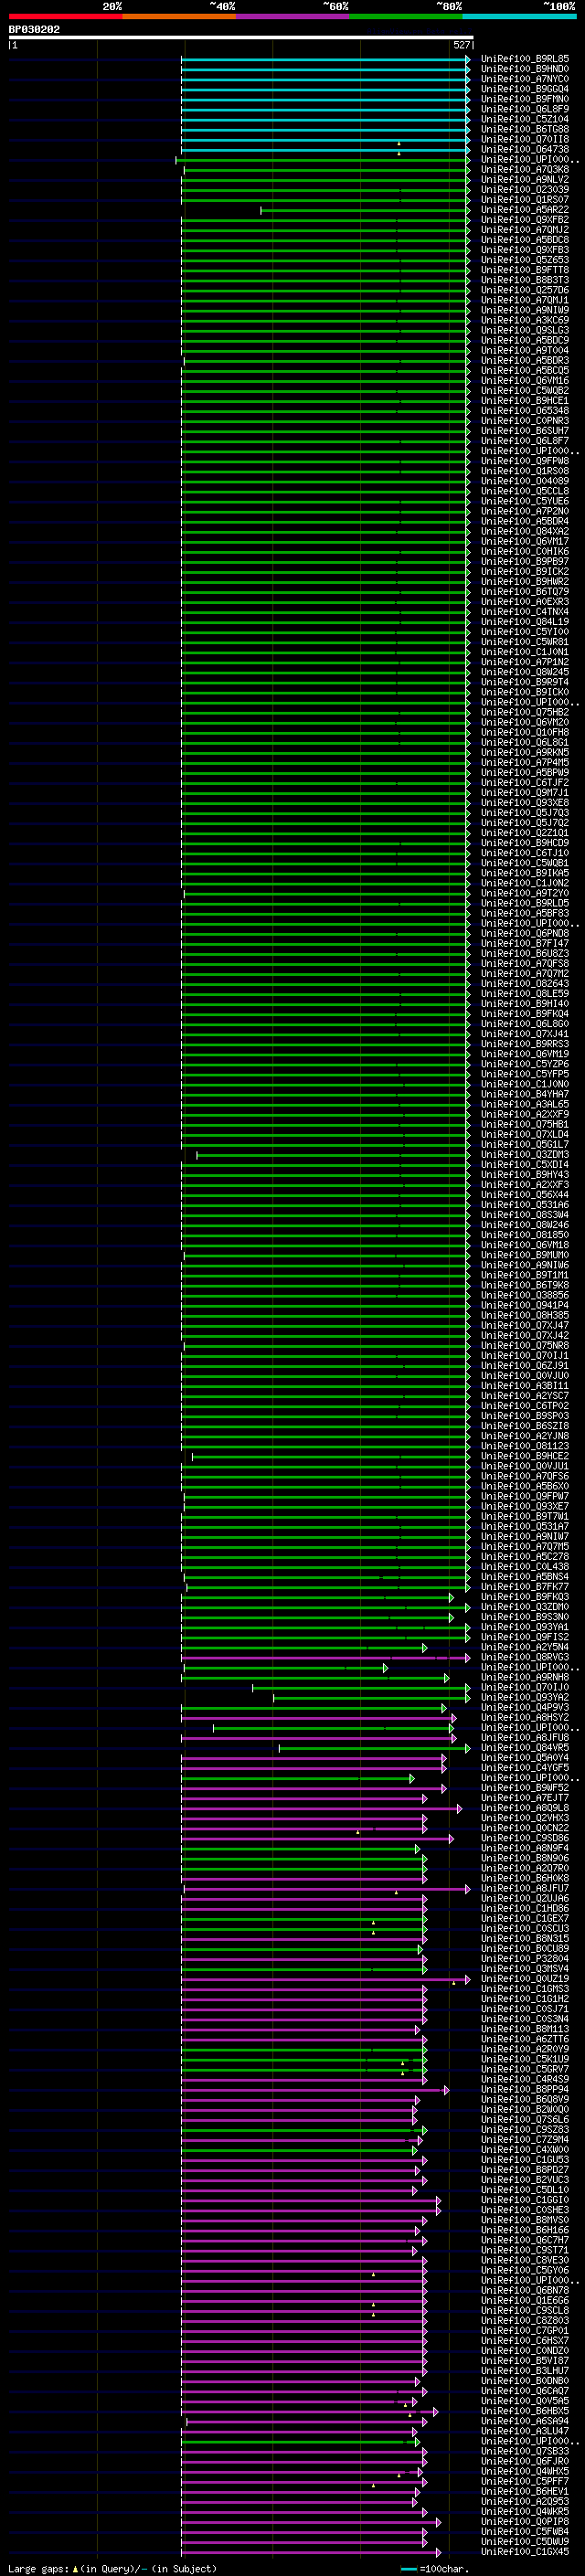Click hit label UniRef100_O23039
The height and width of the screenshot is (2576, 585).
pos(525,189)
